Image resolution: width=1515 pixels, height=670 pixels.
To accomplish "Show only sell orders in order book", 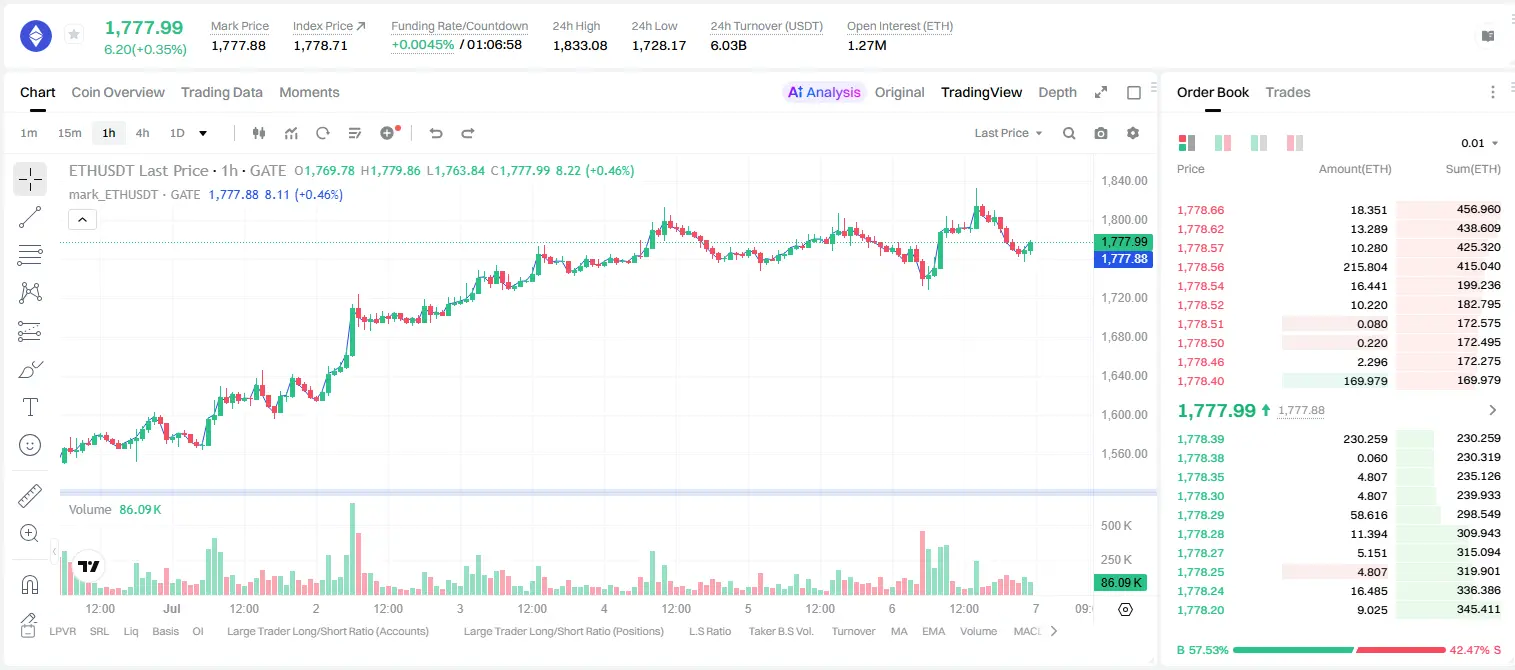I will [x=1295, y=143].
